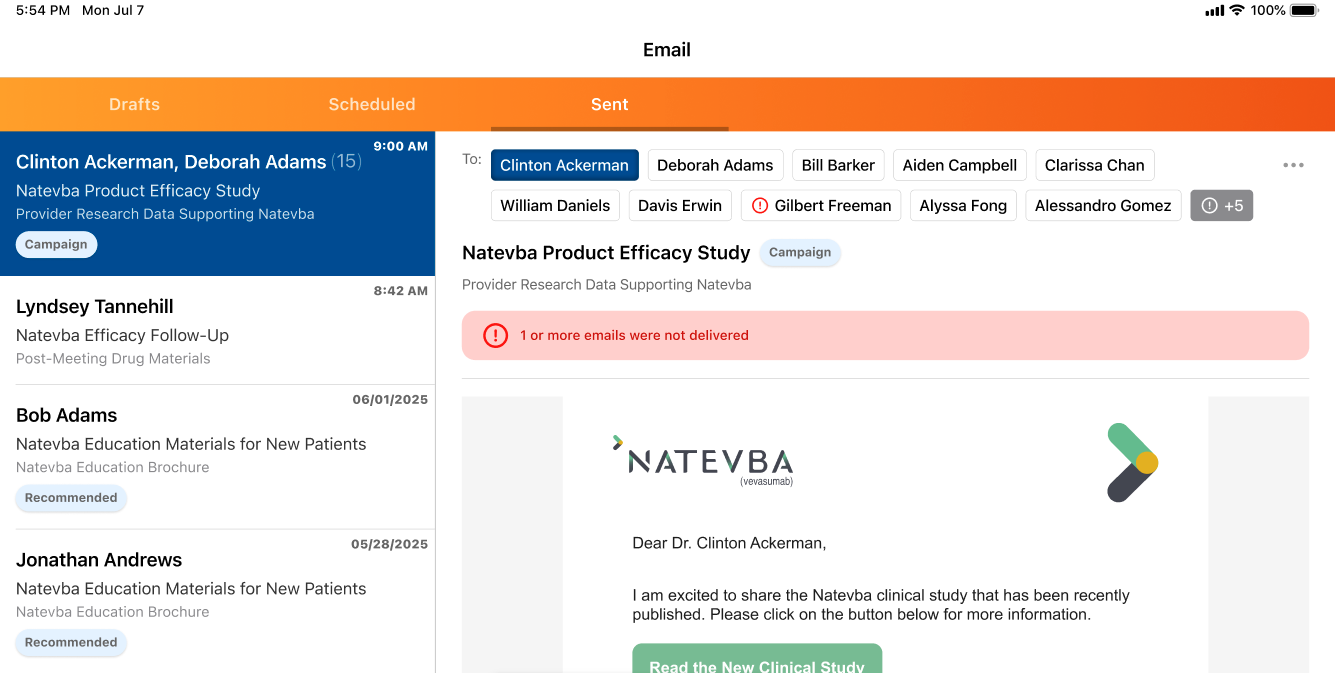This screenshot has width=1335, height=673.
Task: Click the green arrow brand graphic
Action: 1132,462
